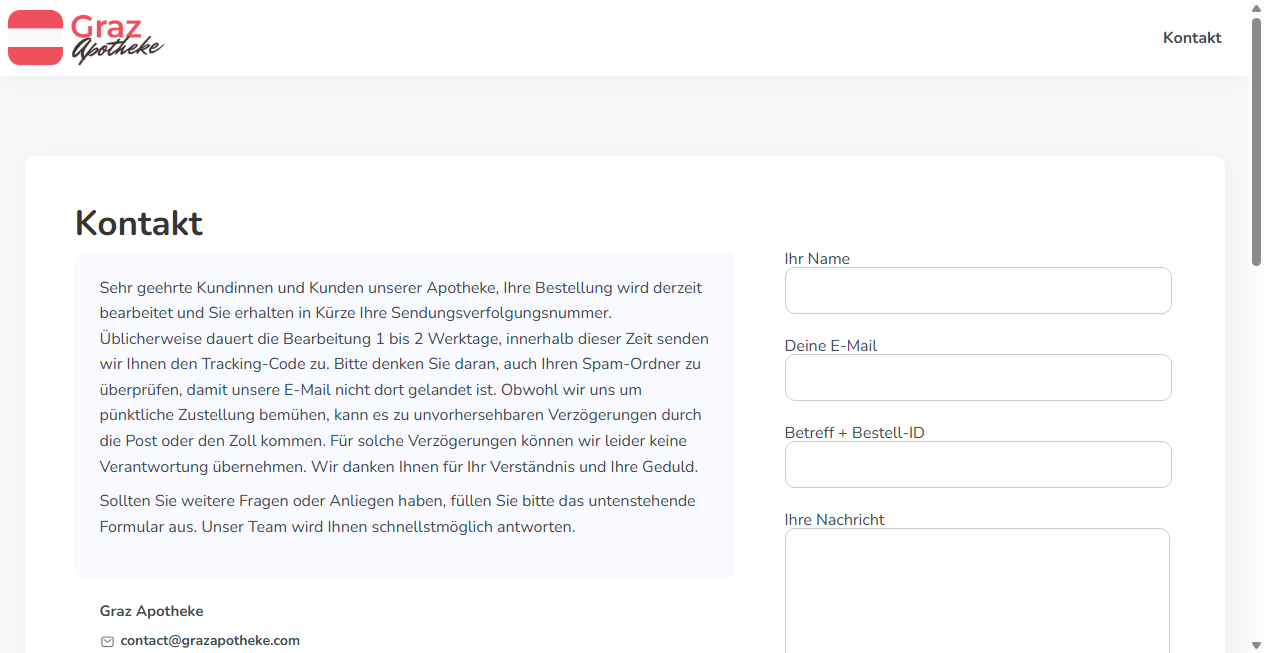Click the contact@grazapotheke.com email link
Screen dimensions: 1264x653
[x=210, y=641]
